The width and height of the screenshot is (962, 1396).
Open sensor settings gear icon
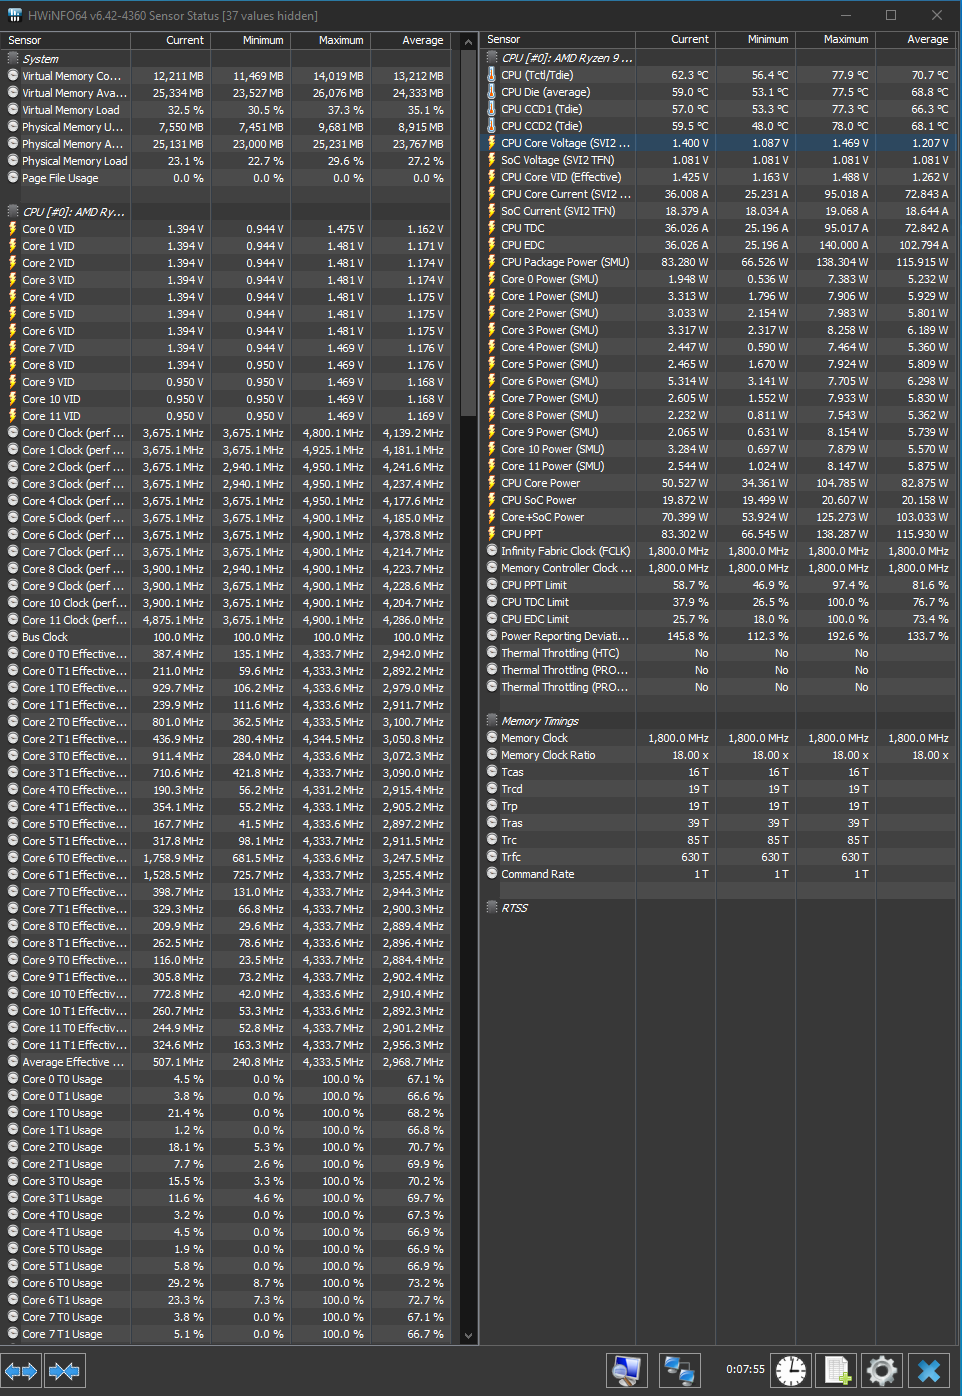coord(882,1370)
